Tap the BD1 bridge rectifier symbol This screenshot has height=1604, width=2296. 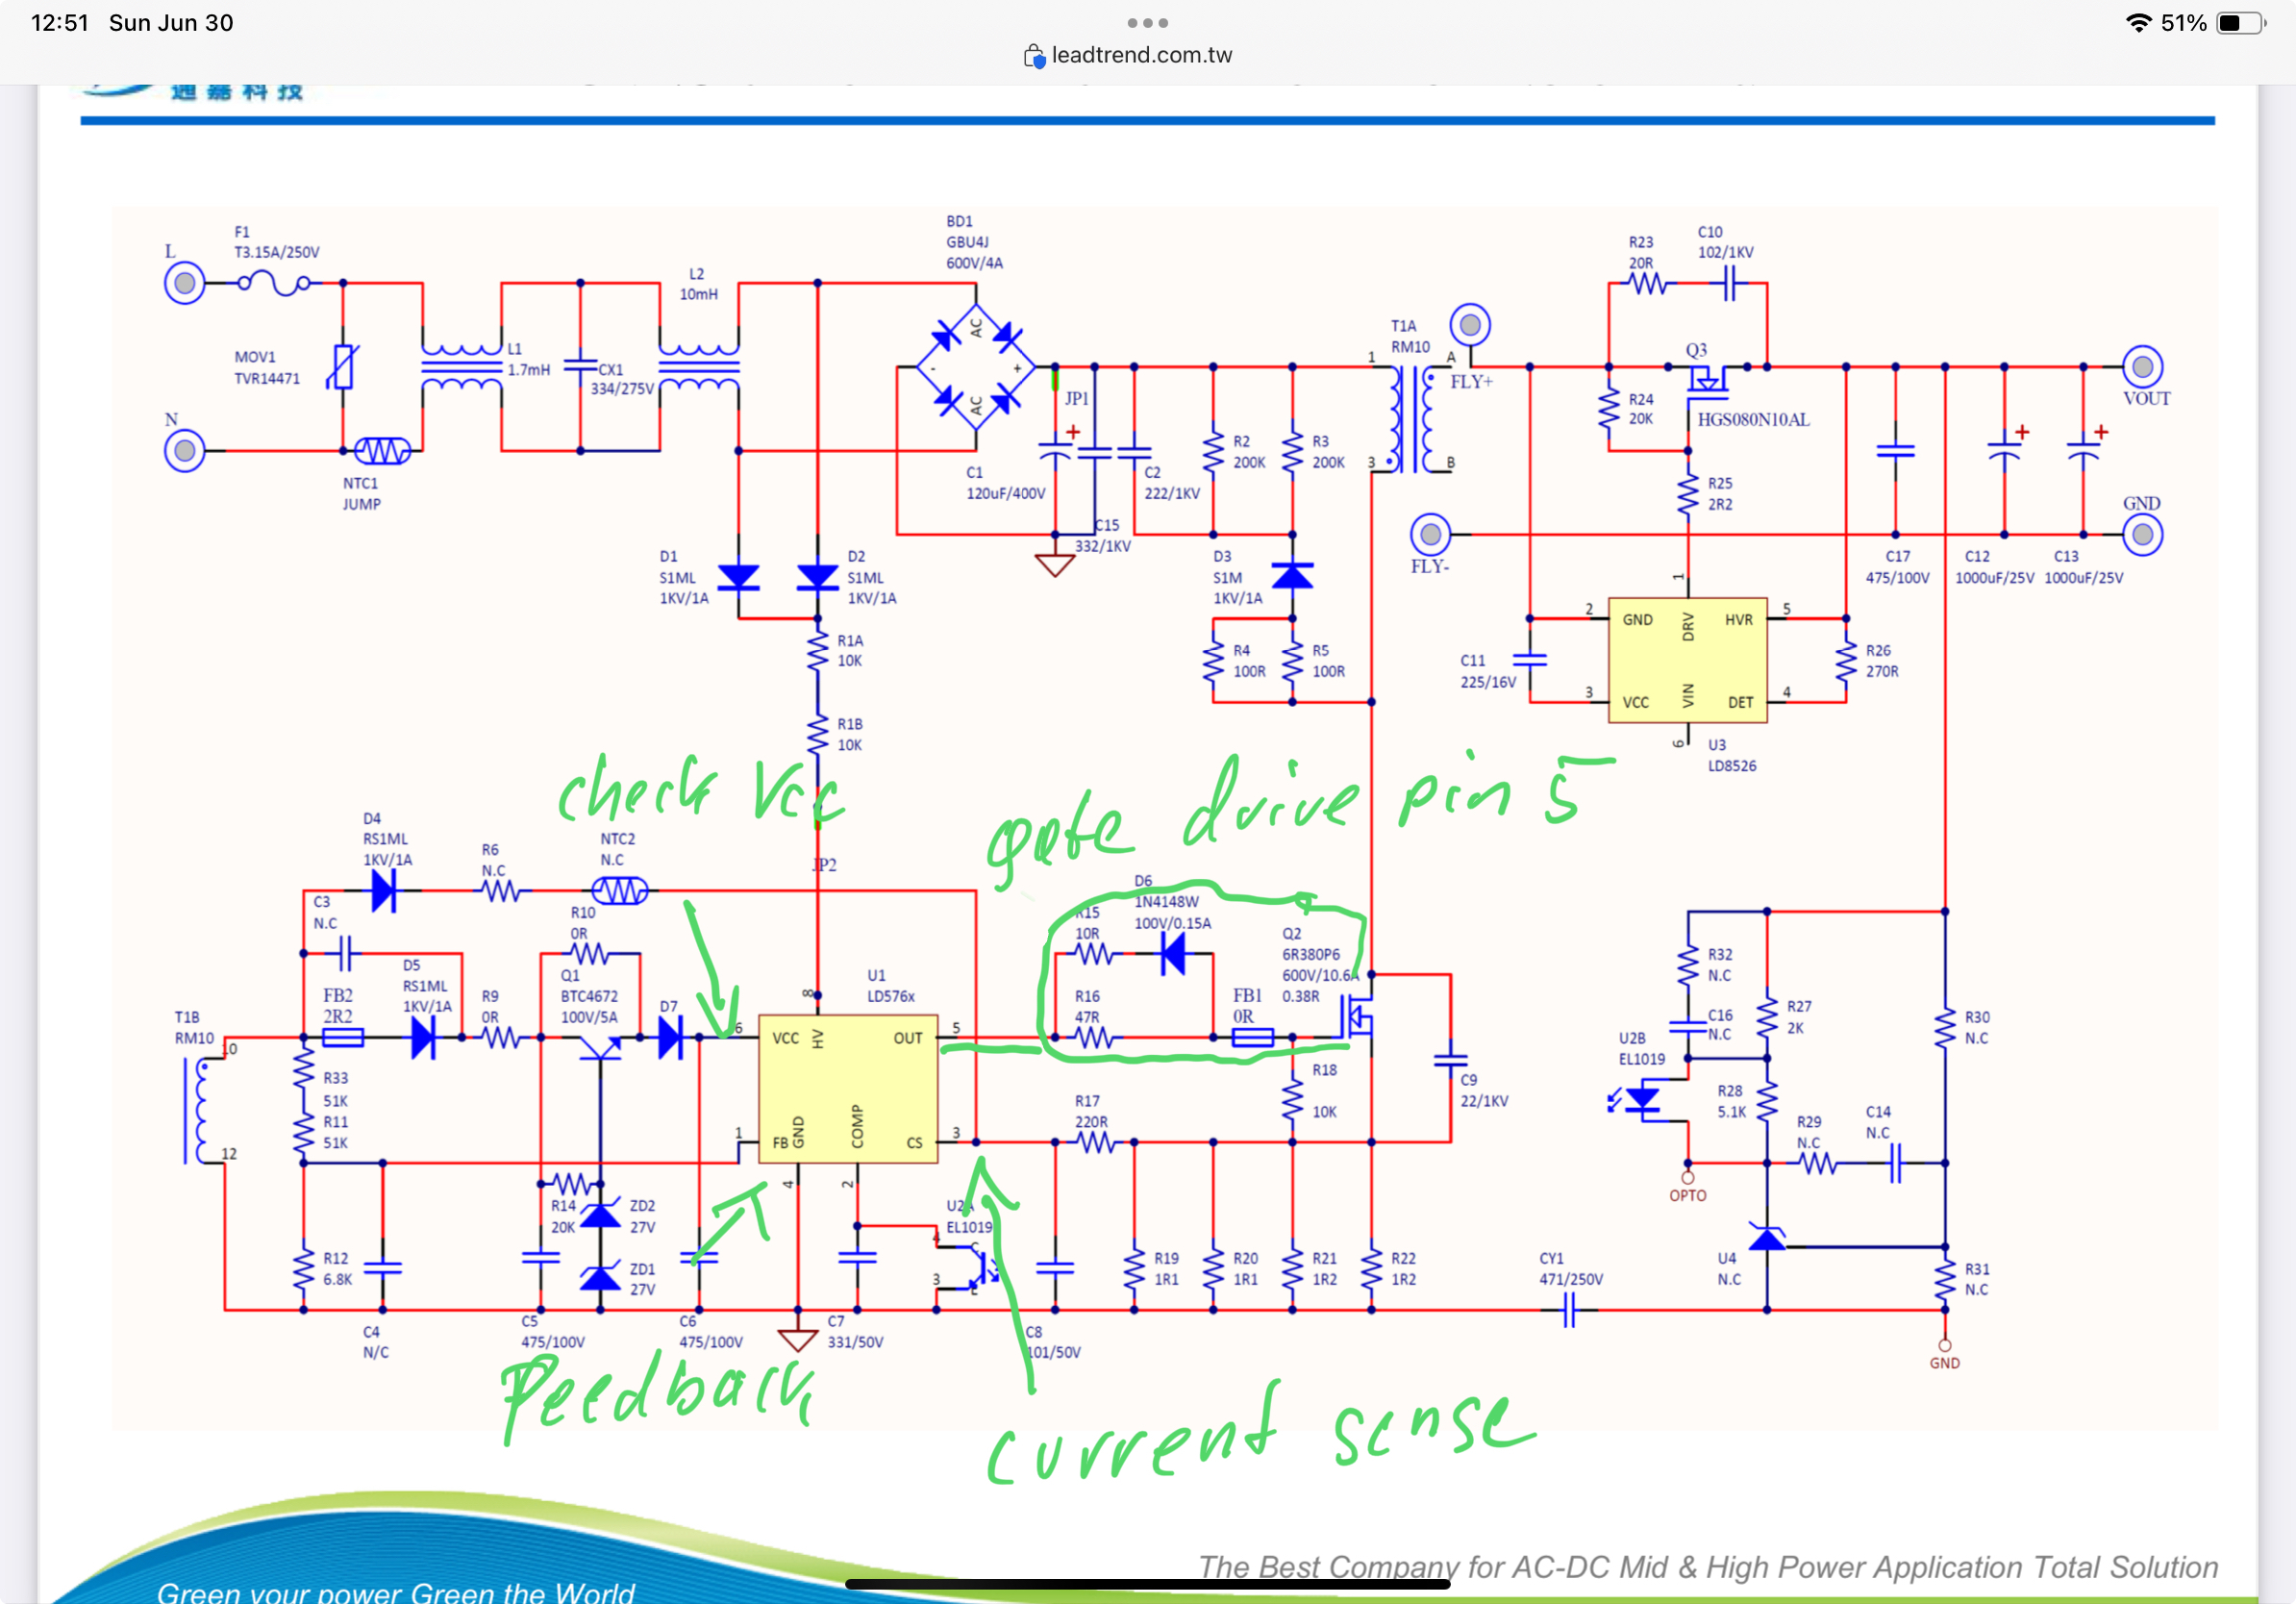pos(976,367)
